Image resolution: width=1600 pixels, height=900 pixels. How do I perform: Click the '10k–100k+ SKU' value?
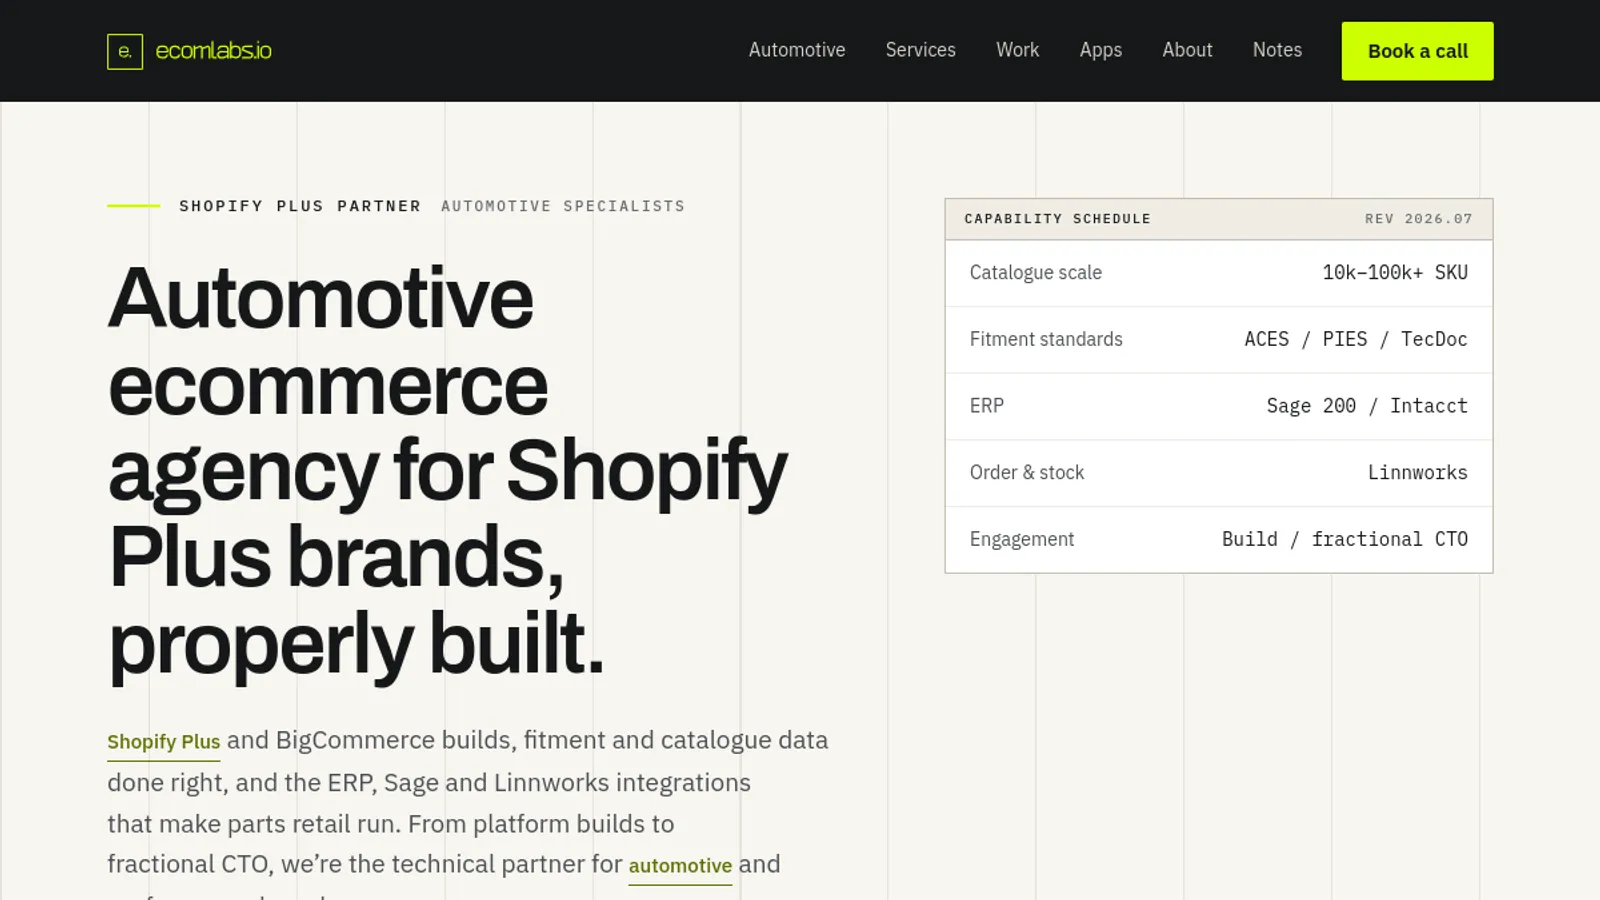tap(1395, 273)
